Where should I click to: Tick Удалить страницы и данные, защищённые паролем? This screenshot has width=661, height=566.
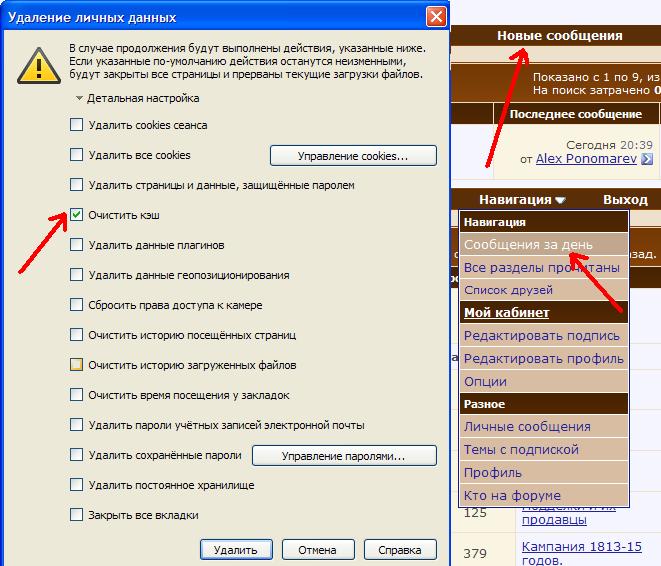click(76, 185)
